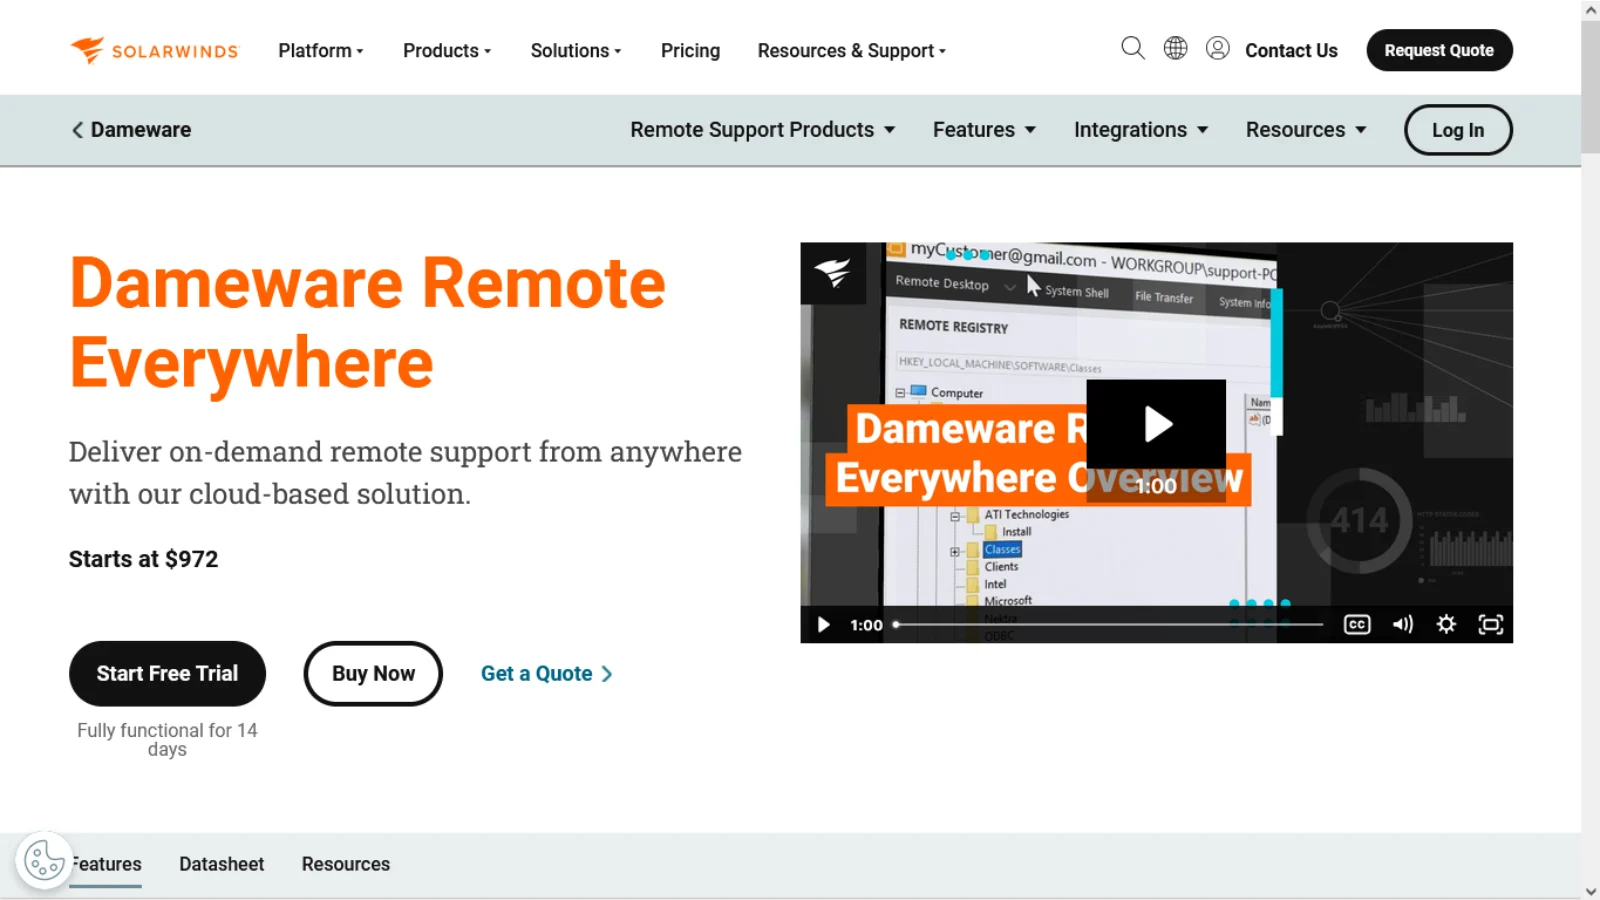Expand the Solutions menu
This screenshot has width=1600, height=900.
[576, 50]
